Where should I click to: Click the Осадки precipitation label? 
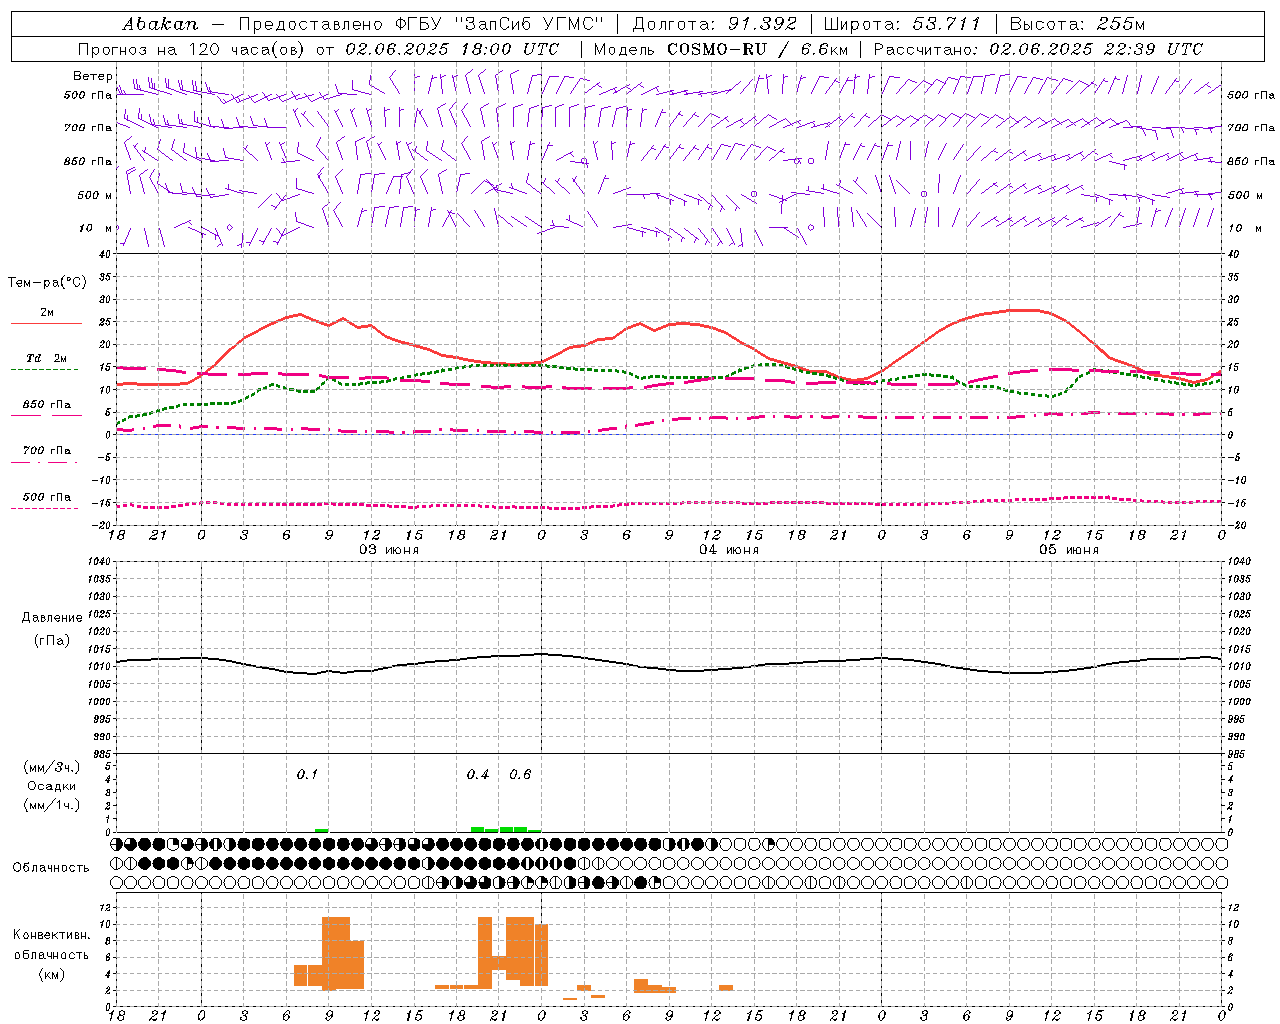(52, 786)
